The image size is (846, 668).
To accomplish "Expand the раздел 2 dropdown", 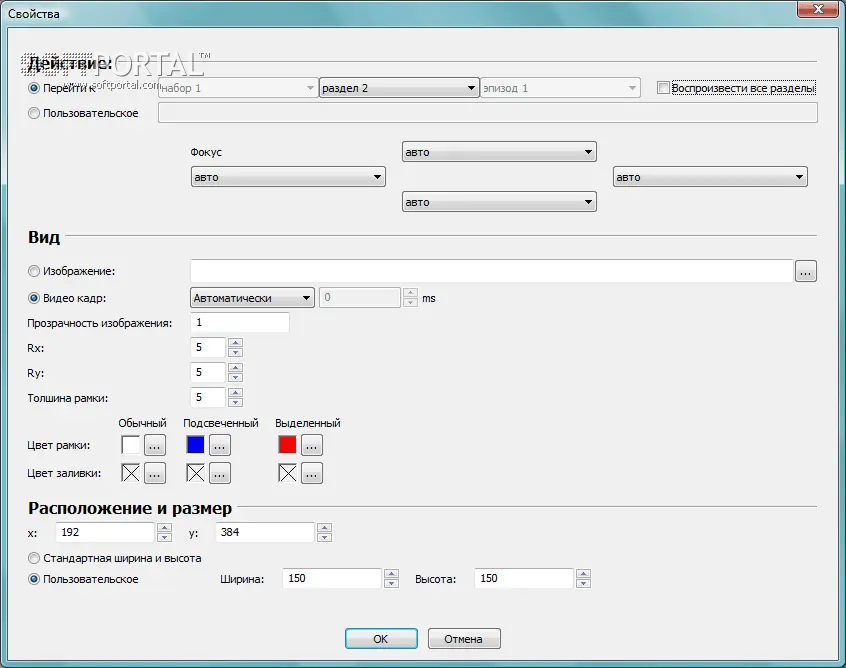I will point(398,88).
